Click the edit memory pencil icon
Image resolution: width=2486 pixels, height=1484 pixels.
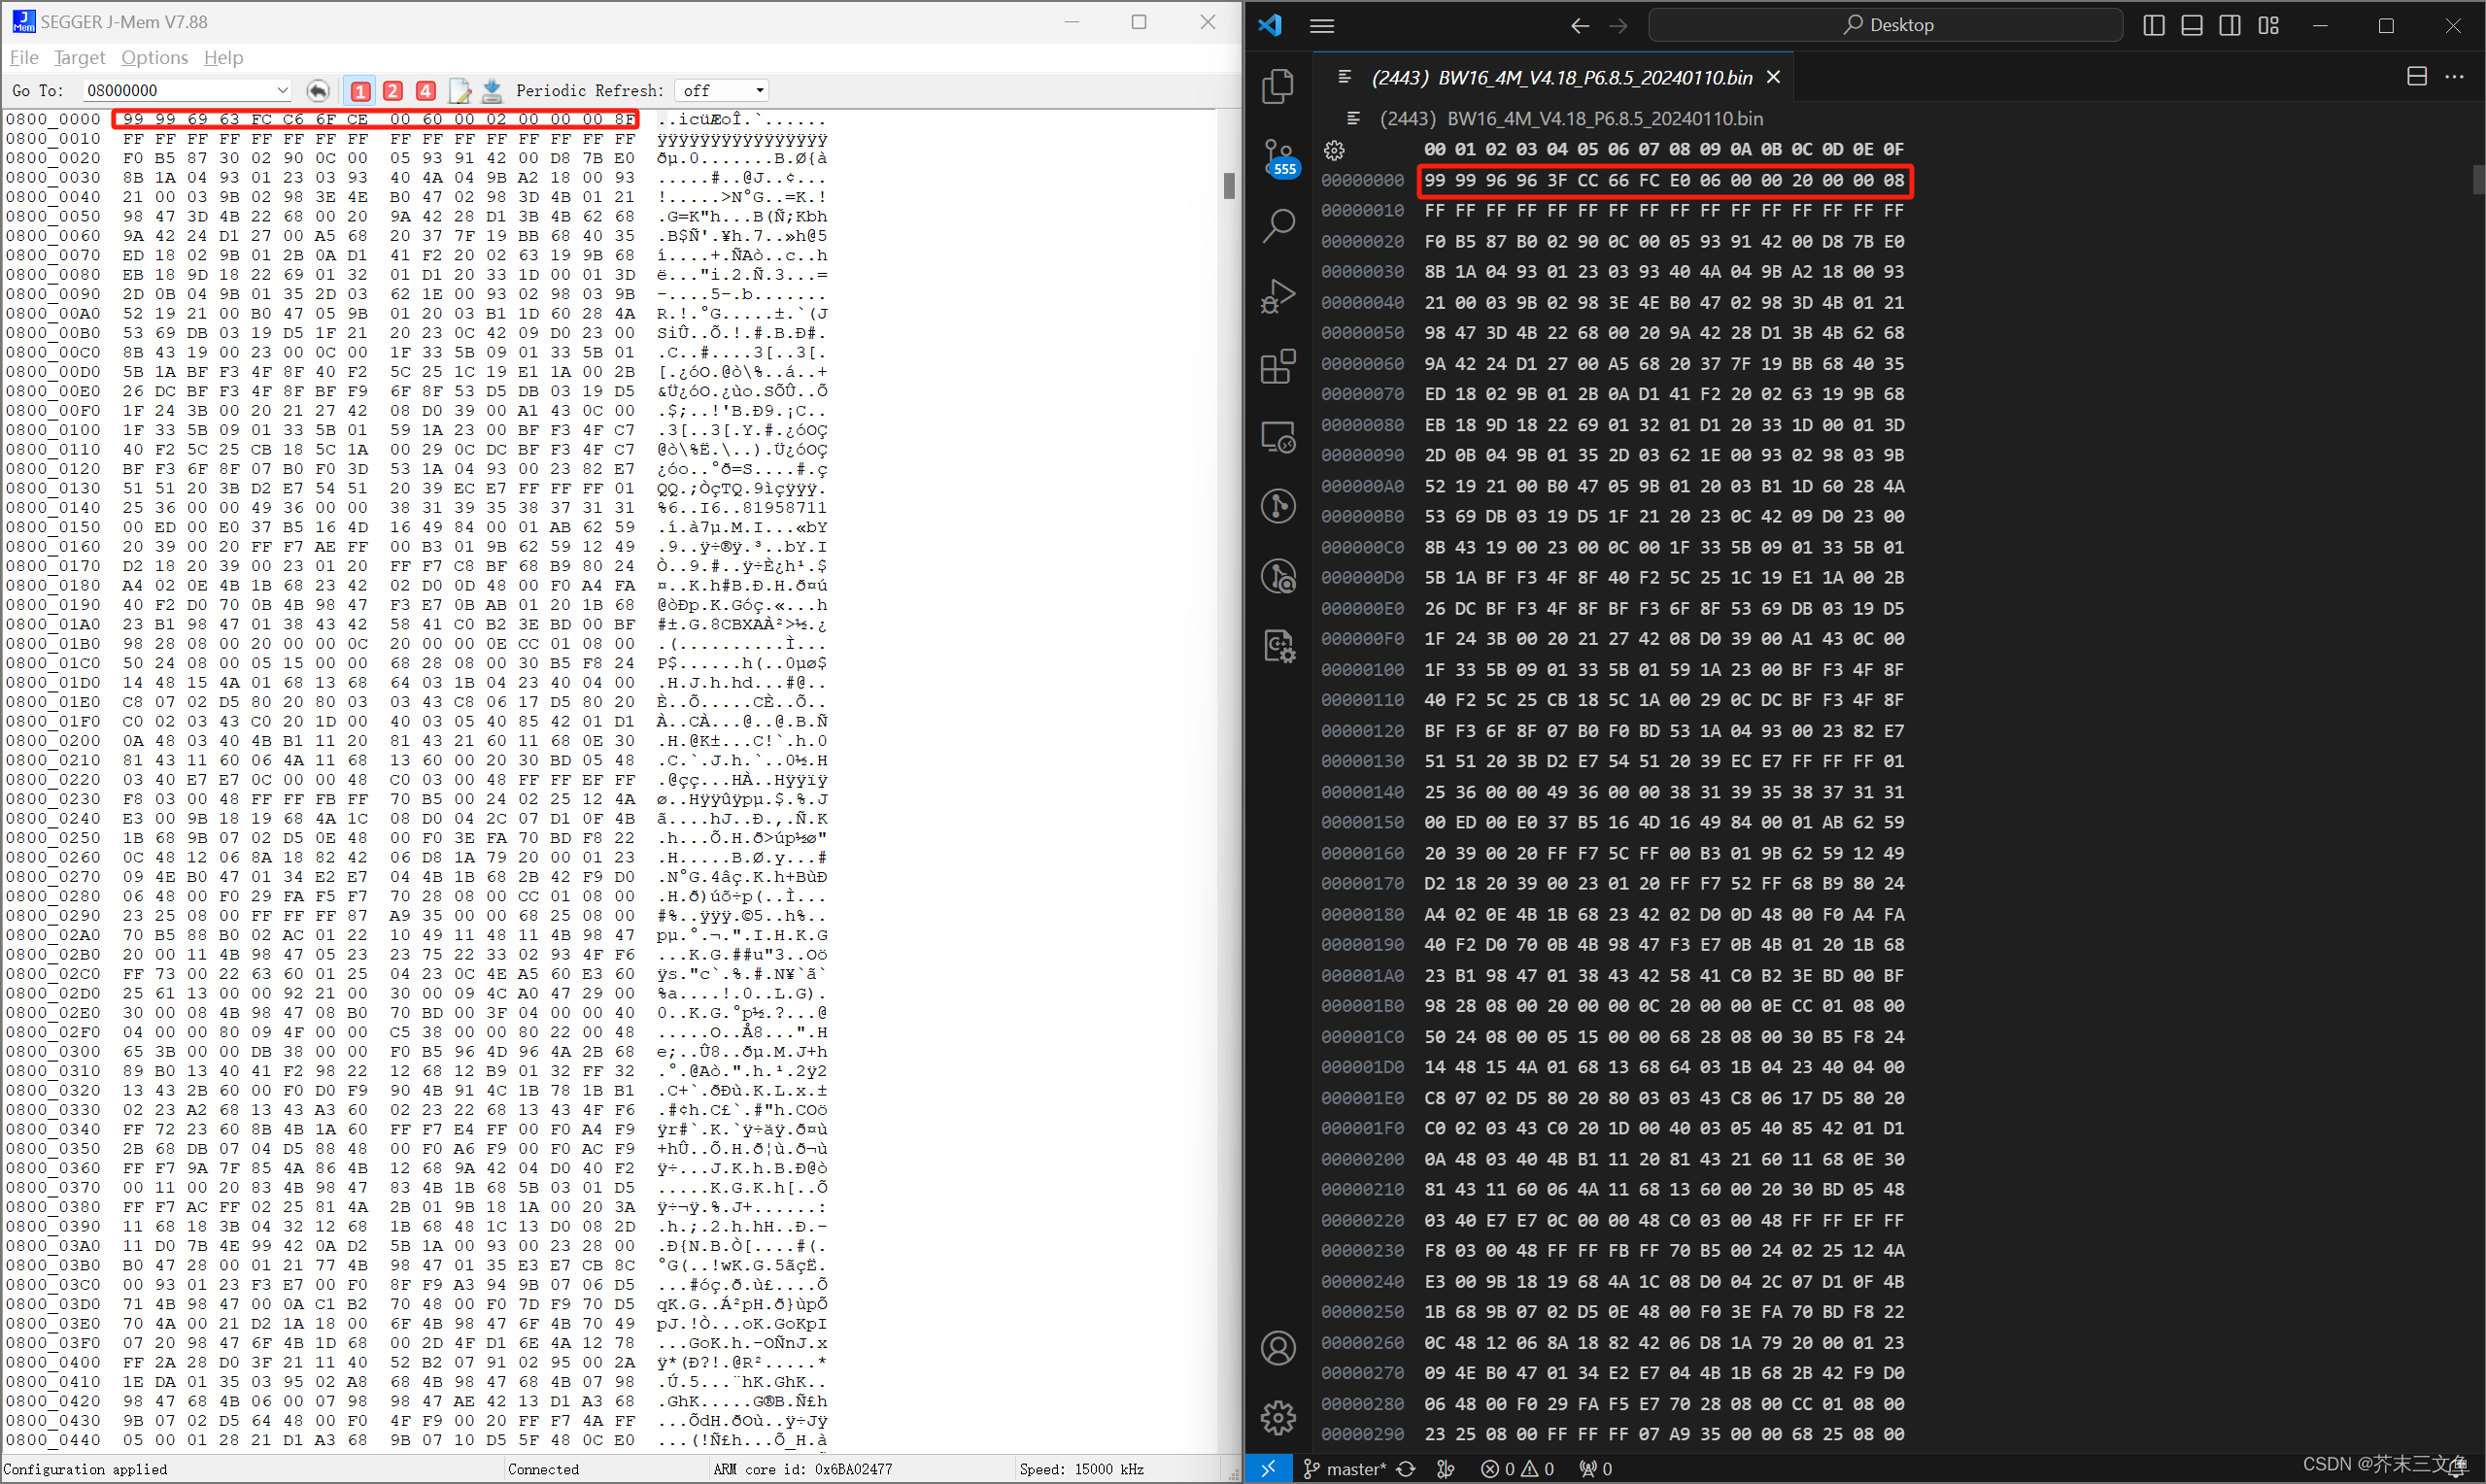click(459, 91)
